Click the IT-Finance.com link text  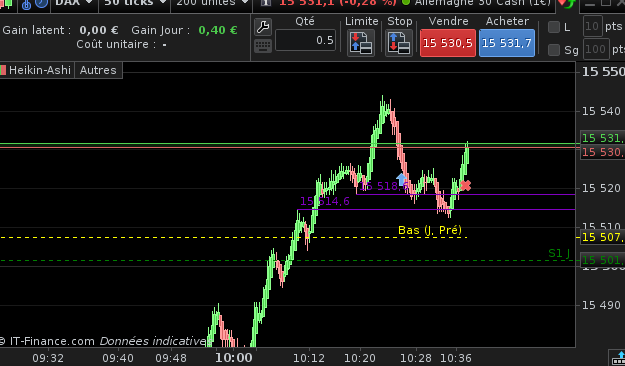click(52, 341)
